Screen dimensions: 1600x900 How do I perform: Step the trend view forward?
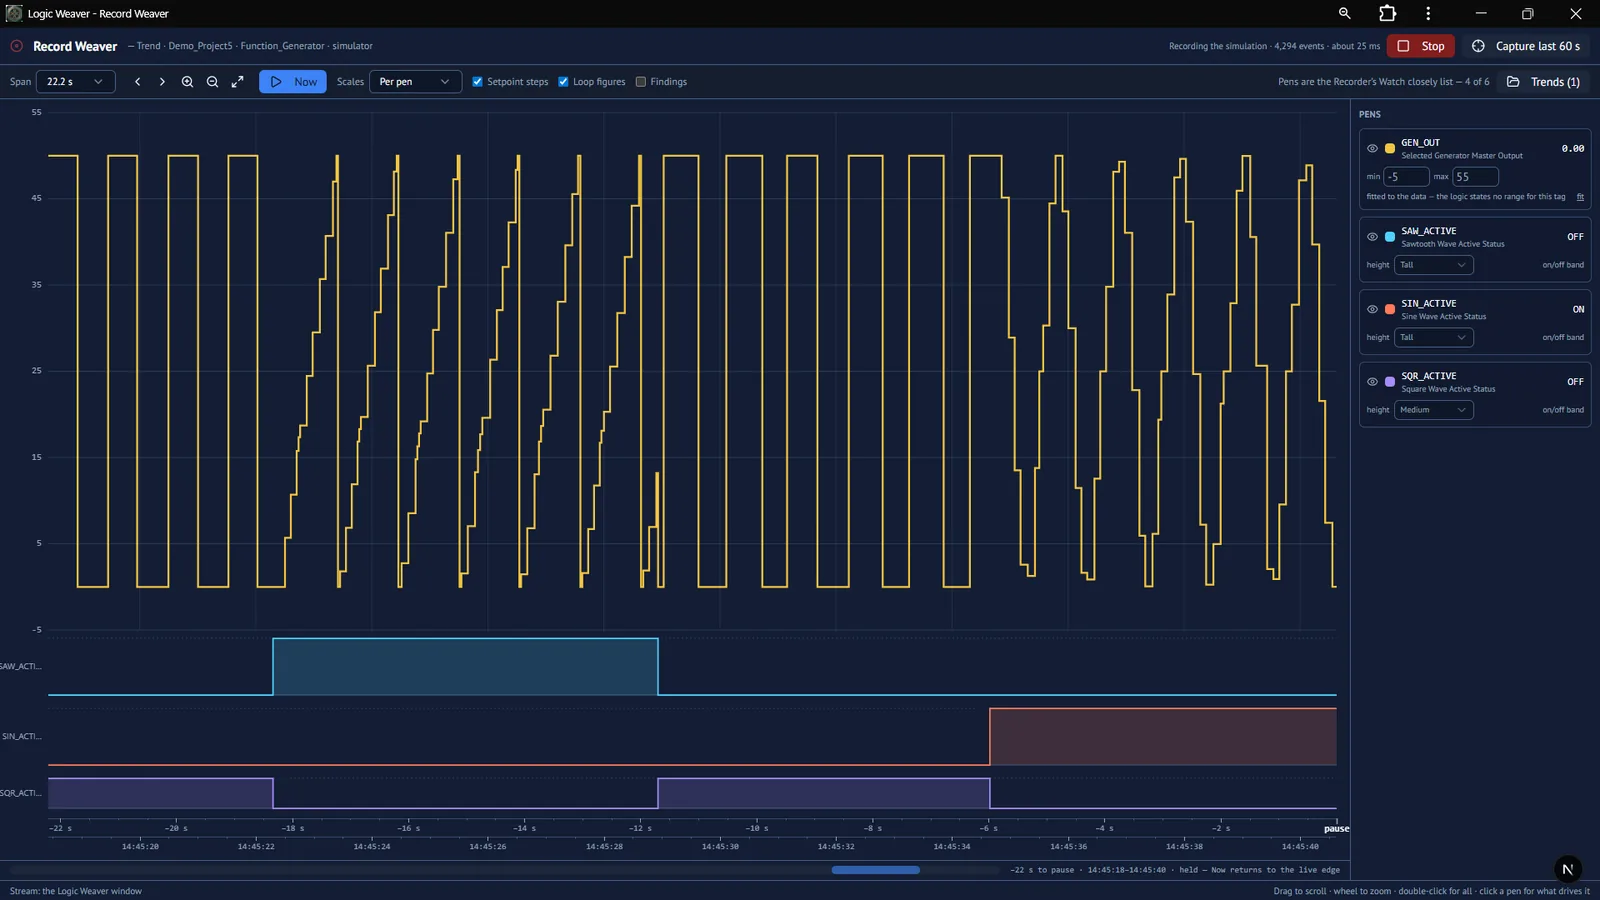162,82
